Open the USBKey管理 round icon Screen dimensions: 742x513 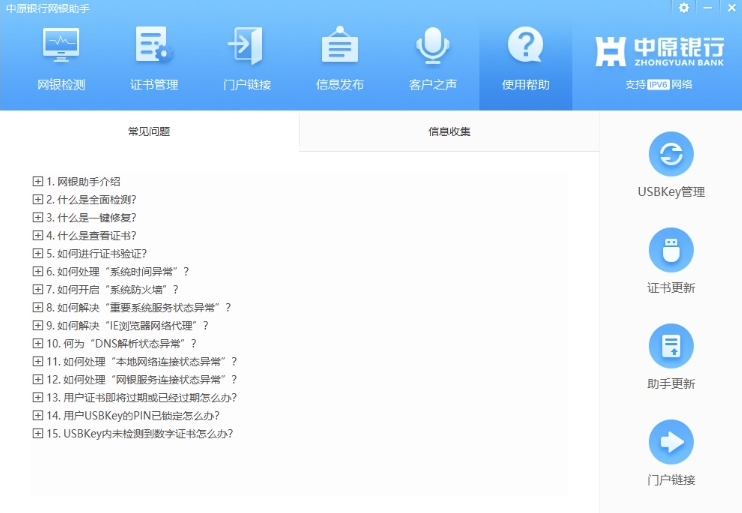(x=671, y=154)
